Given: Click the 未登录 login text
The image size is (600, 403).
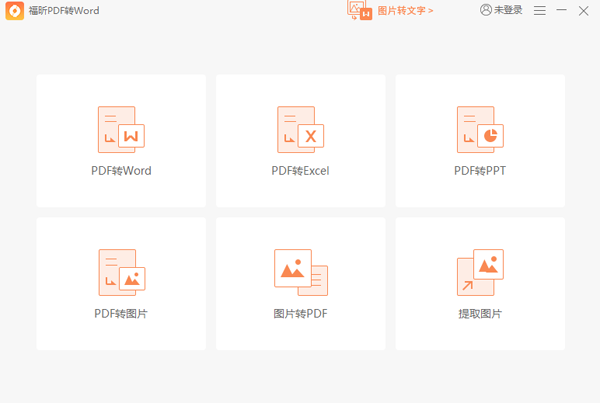Looking at the screenshot, I should 509,10.
